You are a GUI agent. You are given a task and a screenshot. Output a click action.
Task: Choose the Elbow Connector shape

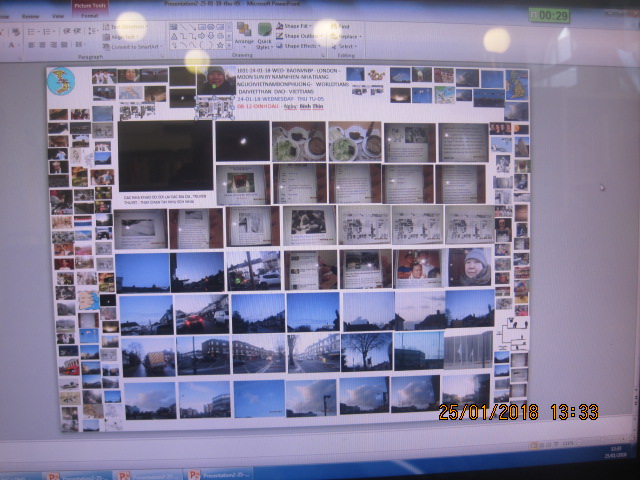[x=184, y=36]
